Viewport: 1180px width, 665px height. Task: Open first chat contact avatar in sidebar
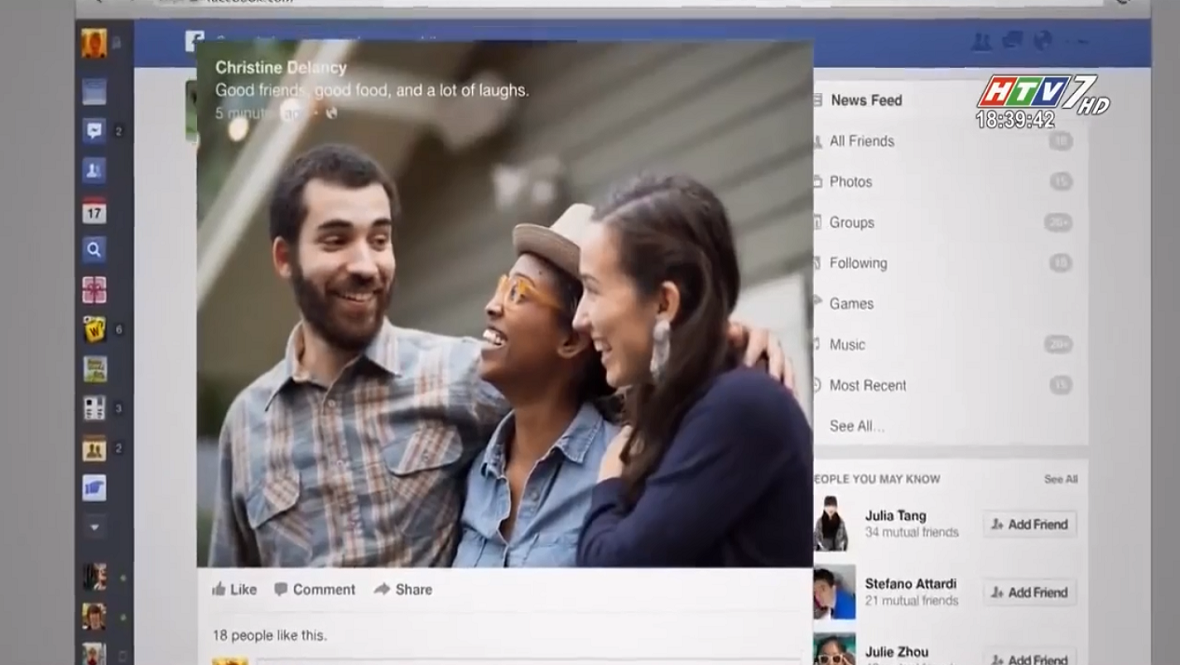[94, 577]
